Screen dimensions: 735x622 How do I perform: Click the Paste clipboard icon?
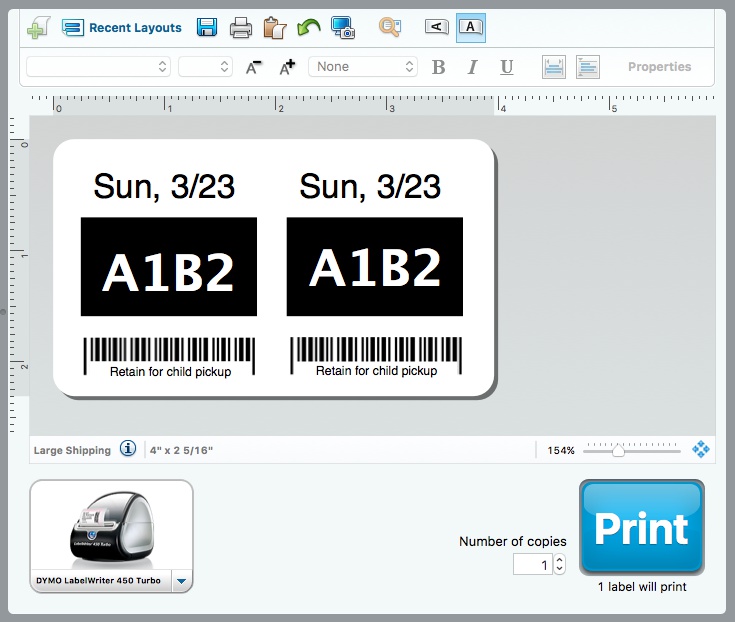pyautogui.click(x=275, y=28)
